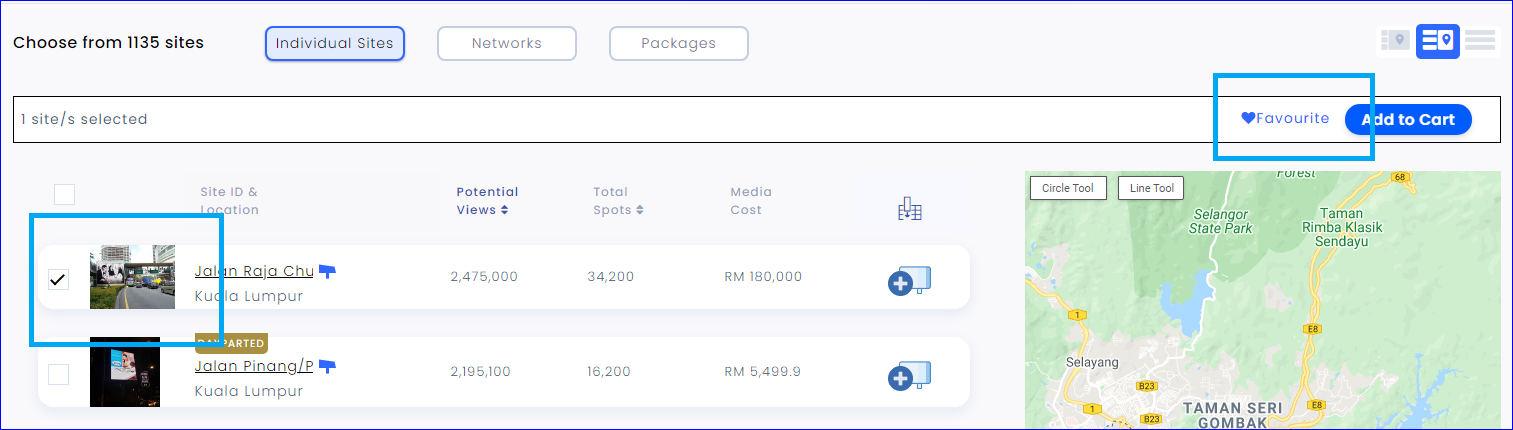Viewport: 1513px width, 430px height.
Task: Click the heart Favourite icon
Action: point(1248,118)
